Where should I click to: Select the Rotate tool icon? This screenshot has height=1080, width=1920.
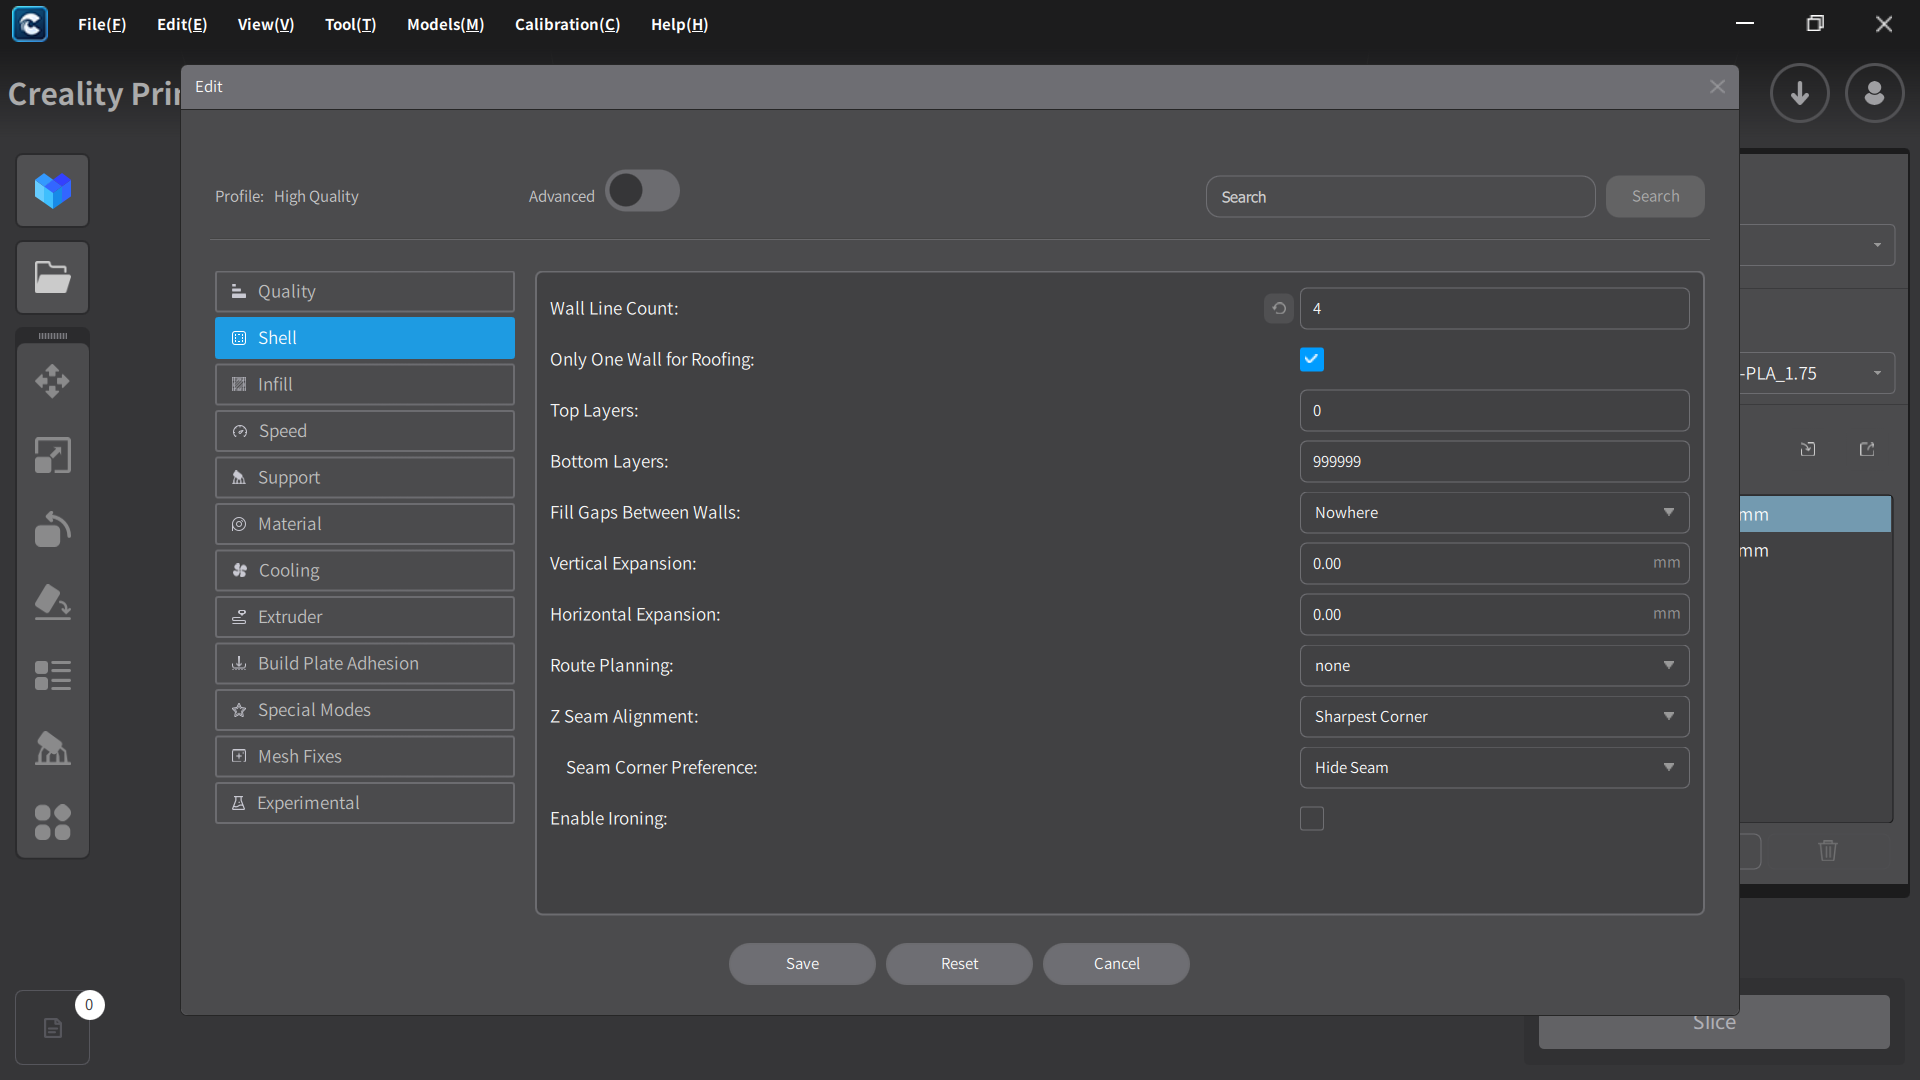point(53,529)
